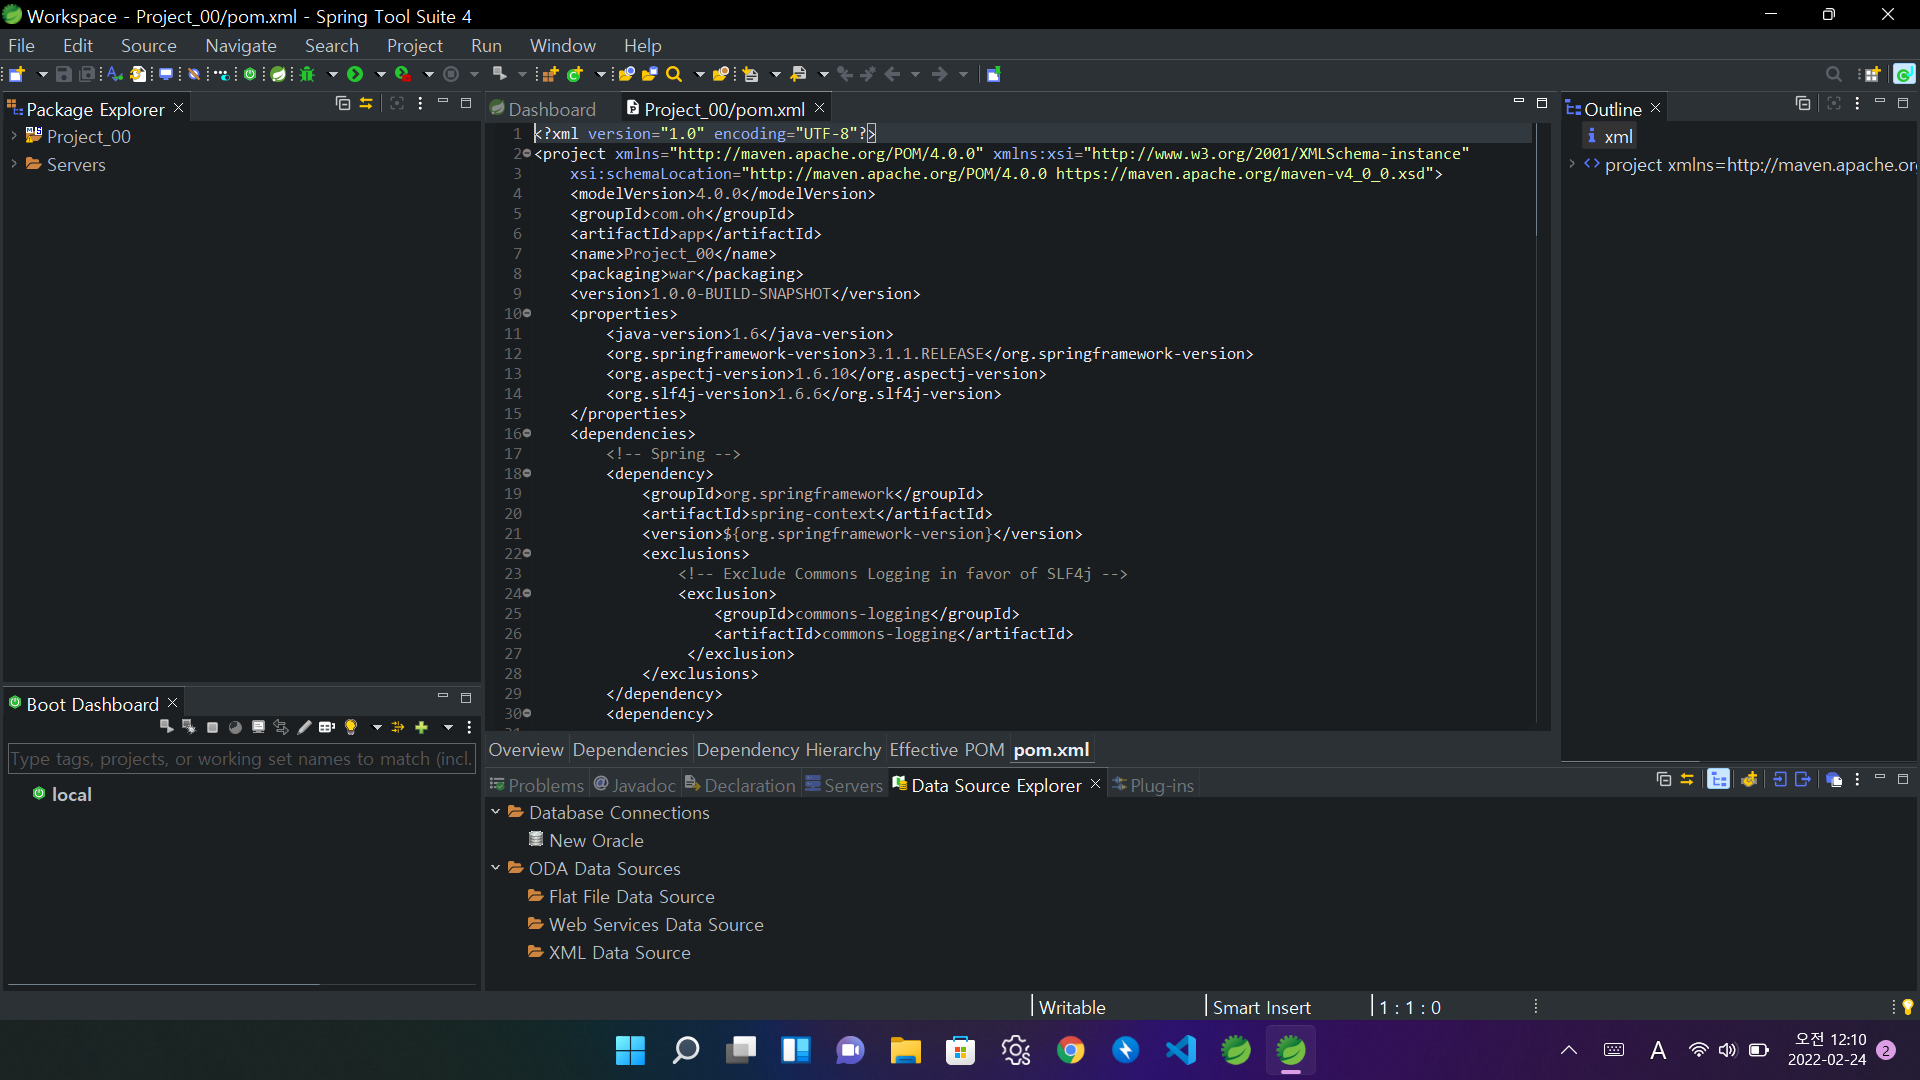This screenshot has width=1920, height=1080.
Task: Collapse the properties element fold at line 10
Action: (527, 314)
